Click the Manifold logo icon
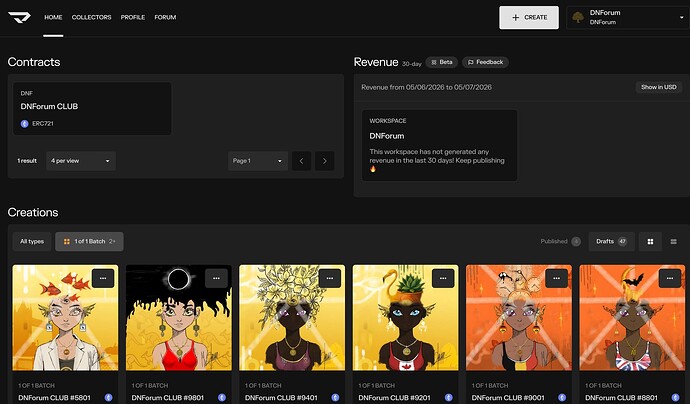Image resolution: width=690 pixels, height=404 pixels. point(19,17)
